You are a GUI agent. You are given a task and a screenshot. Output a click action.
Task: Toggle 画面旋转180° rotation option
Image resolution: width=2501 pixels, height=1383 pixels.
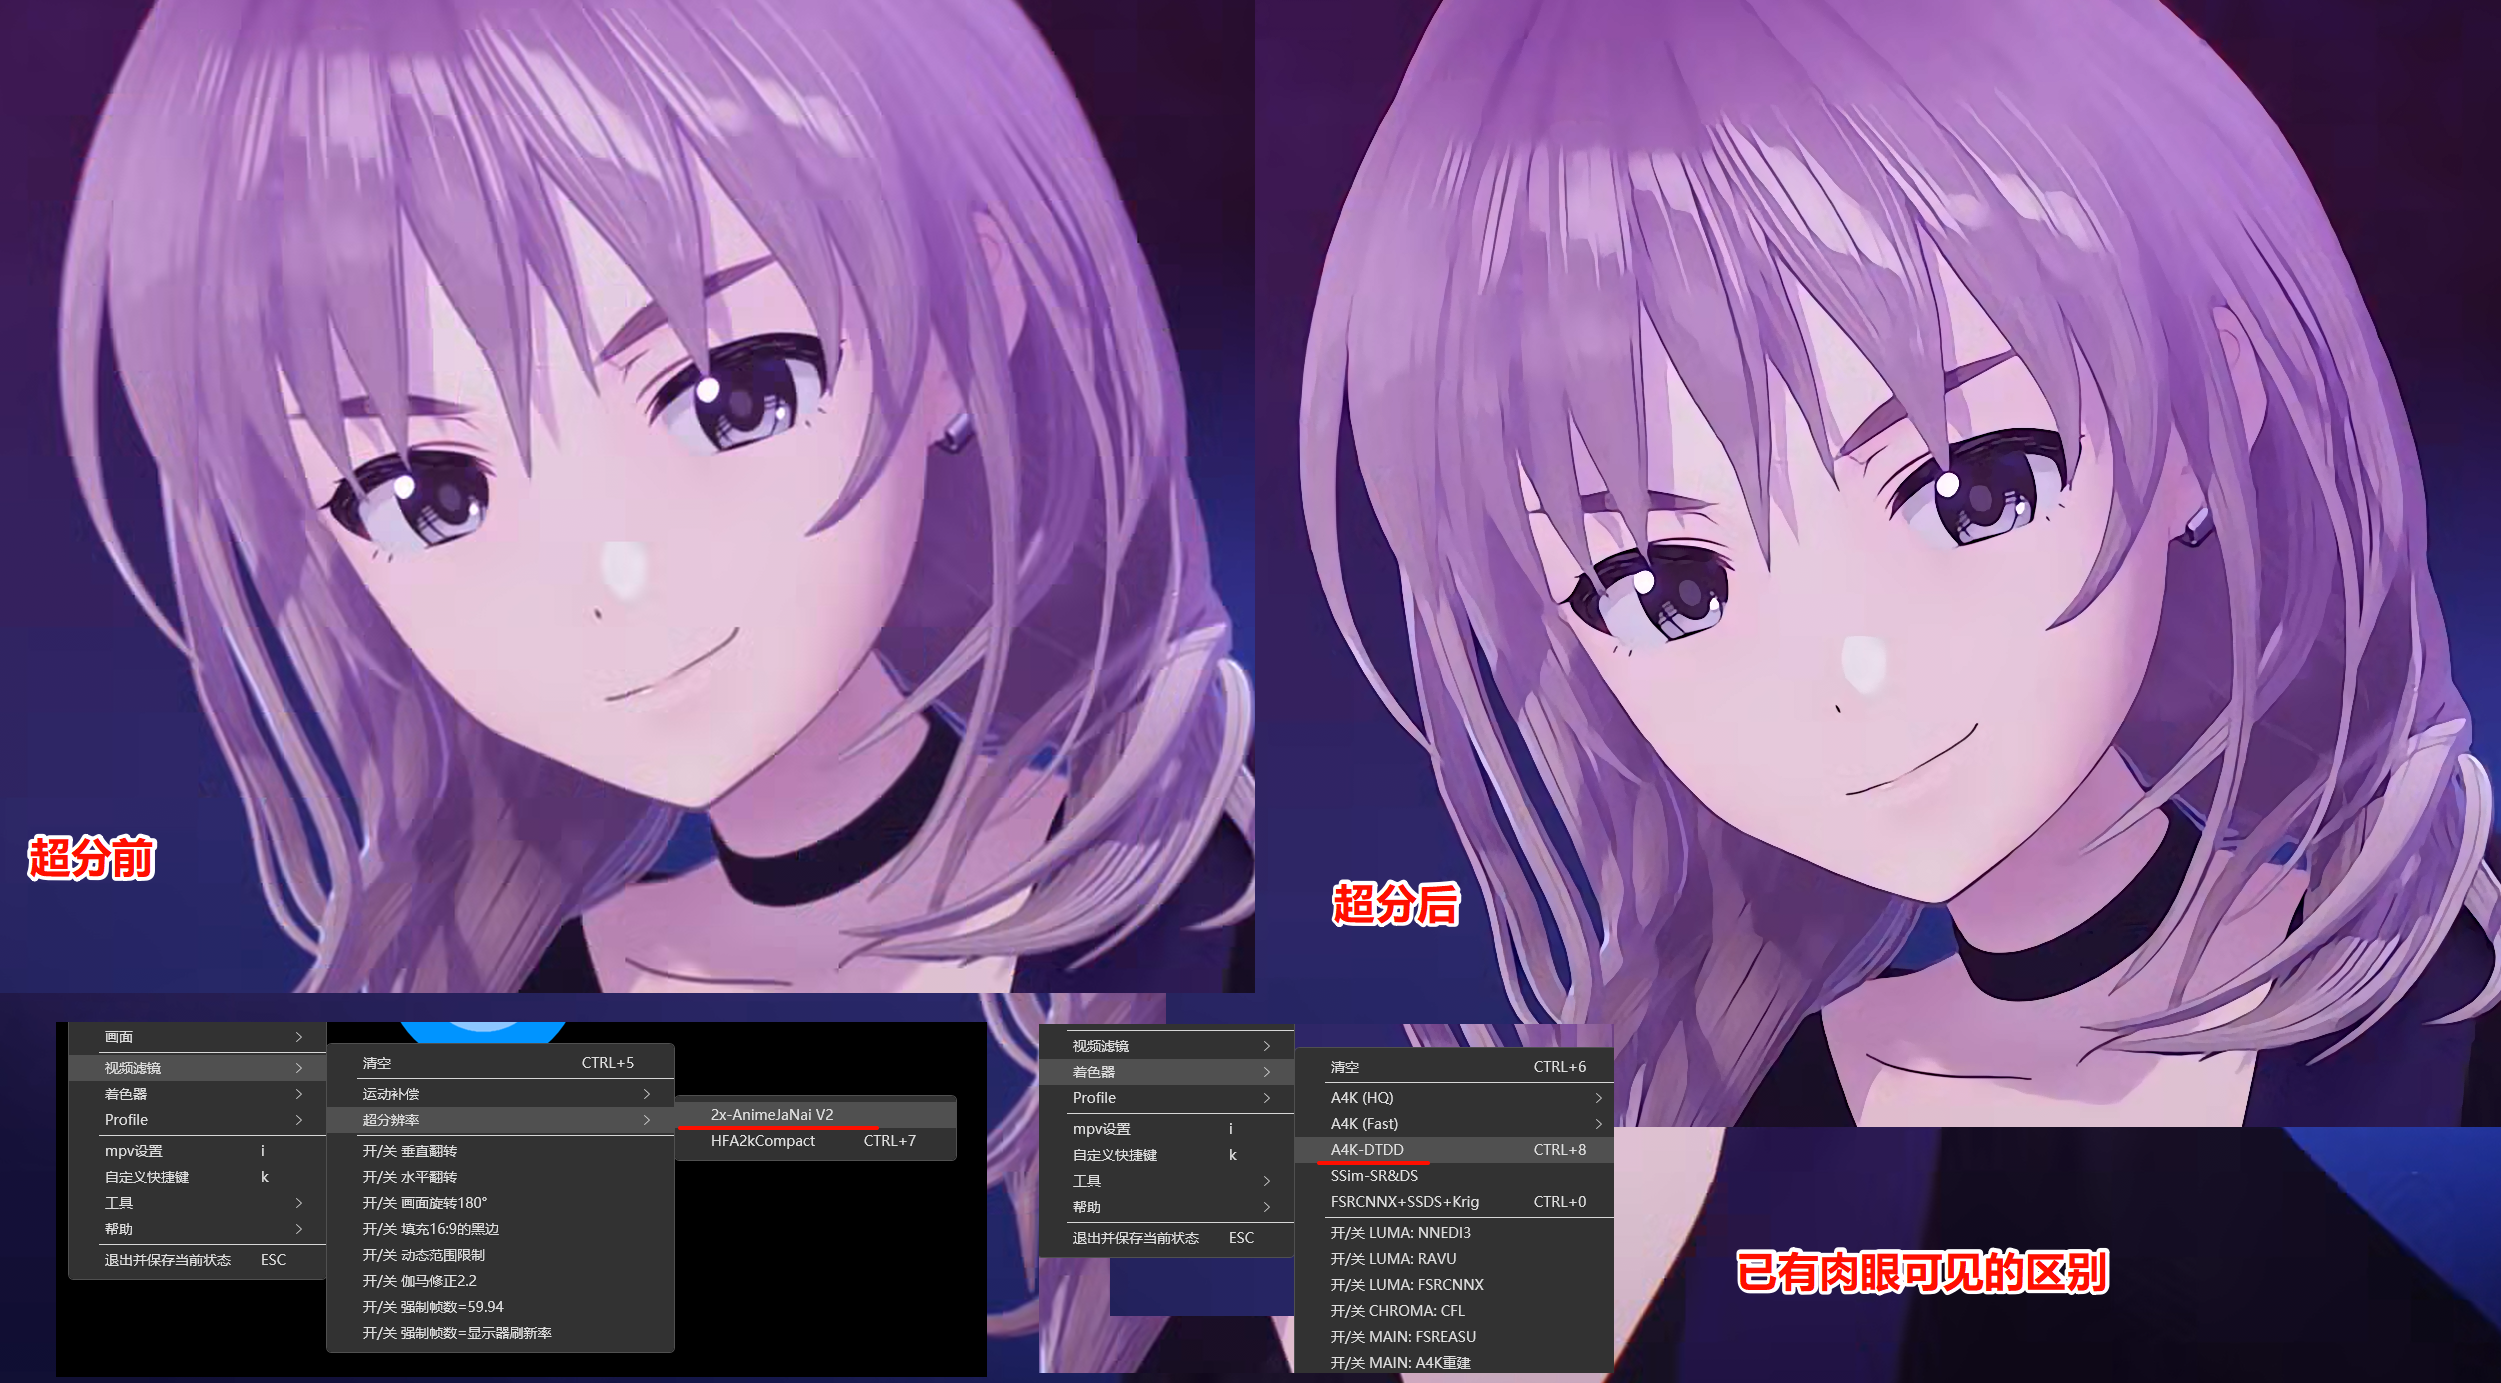click(x=425, y=1203)
